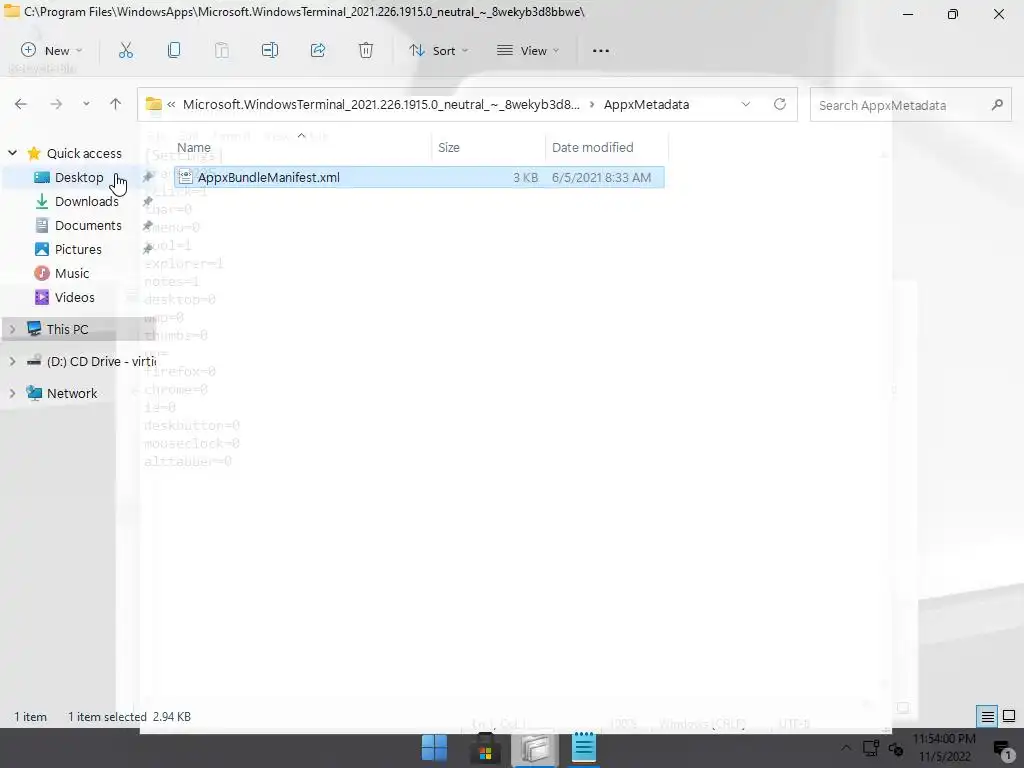Open the View options dropdown
Screen dimensions: 1024x768
point(528,50)
